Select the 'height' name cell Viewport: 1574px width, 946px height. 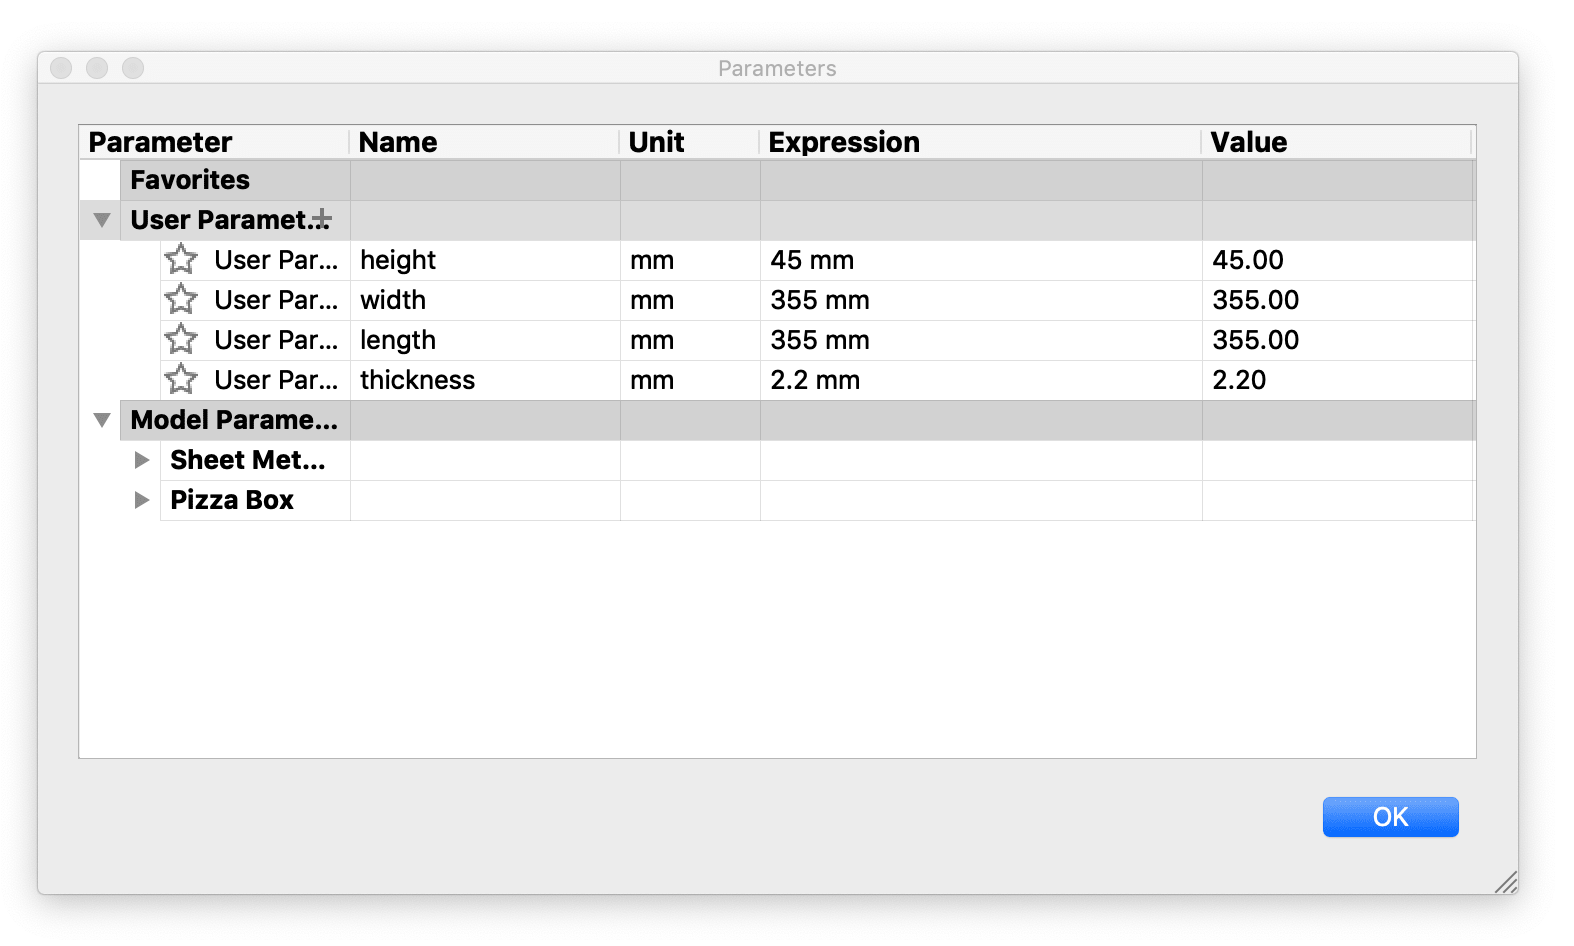(x=485, y=260)
